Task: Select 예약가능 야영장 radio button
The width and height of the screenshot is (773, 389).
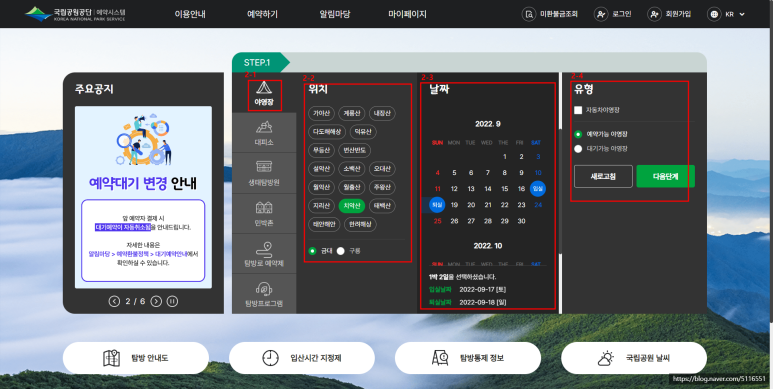Action: pos(578,134)
